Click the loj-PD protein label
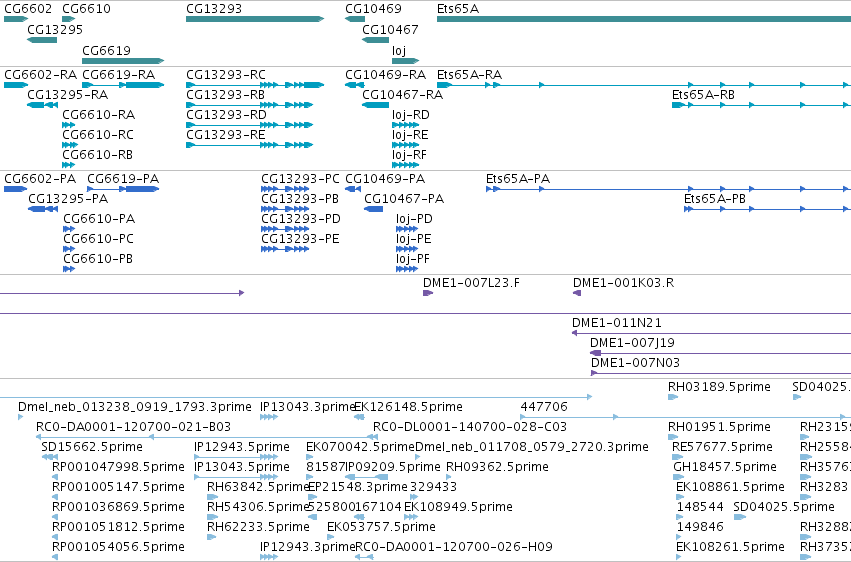The image size is (851, 562). tap(414, 219)
